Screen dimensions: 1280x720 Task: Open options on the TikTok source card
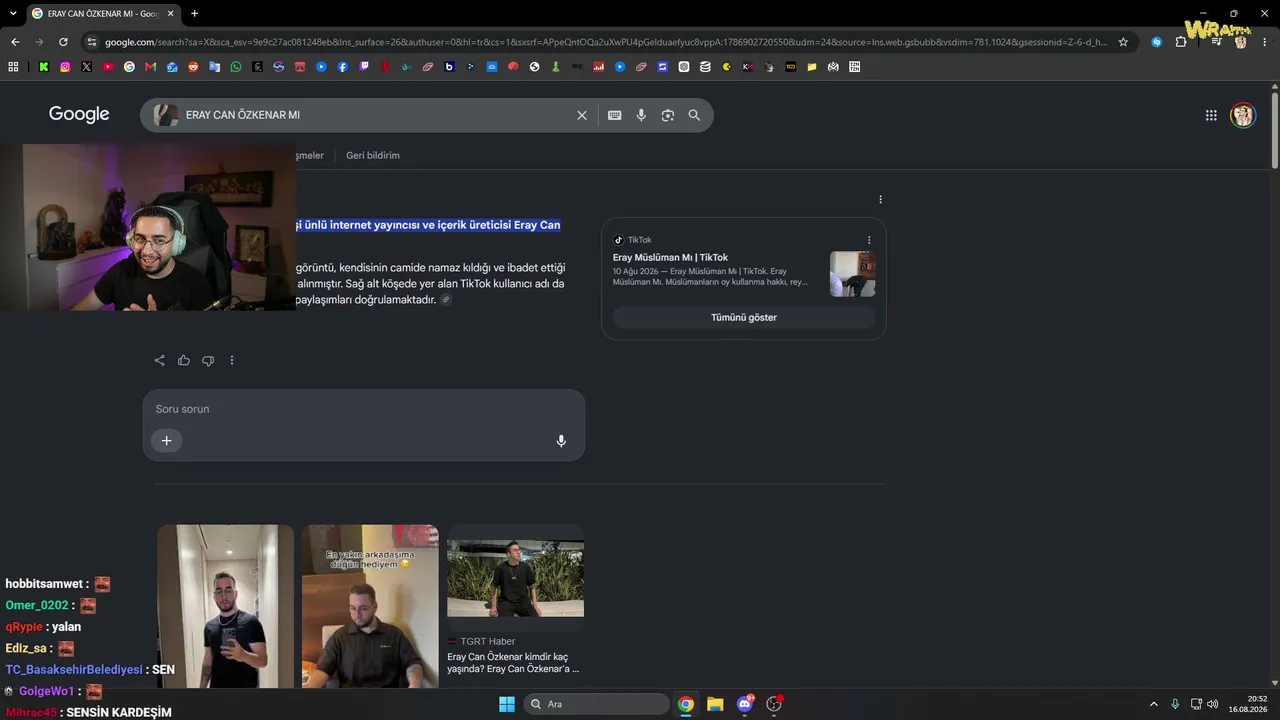(x=869, y=240)
